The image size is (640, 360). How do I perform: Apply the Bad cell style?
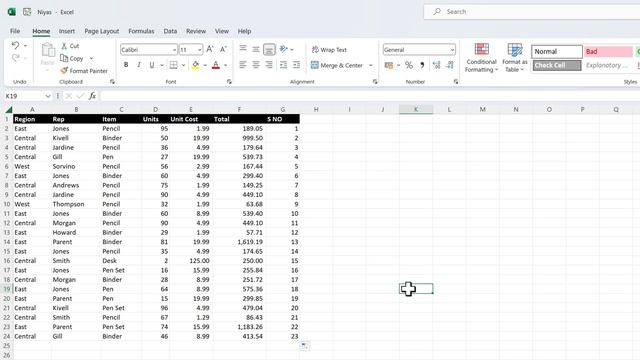click(x=608, y=51)
